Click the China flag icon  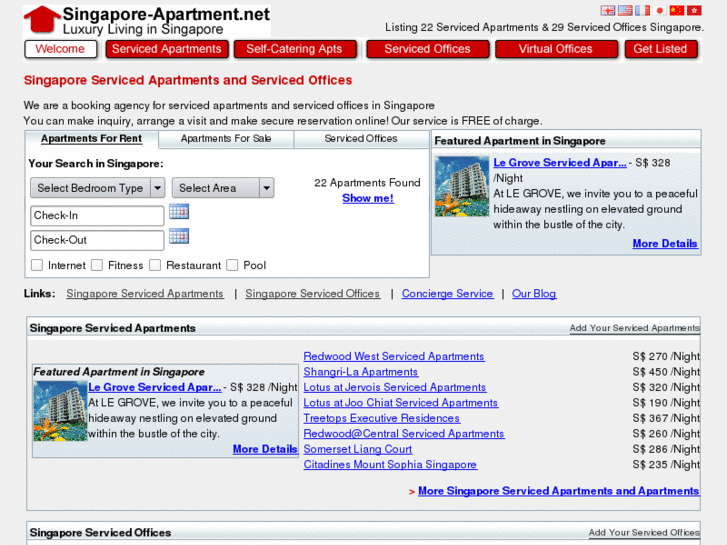676,10
